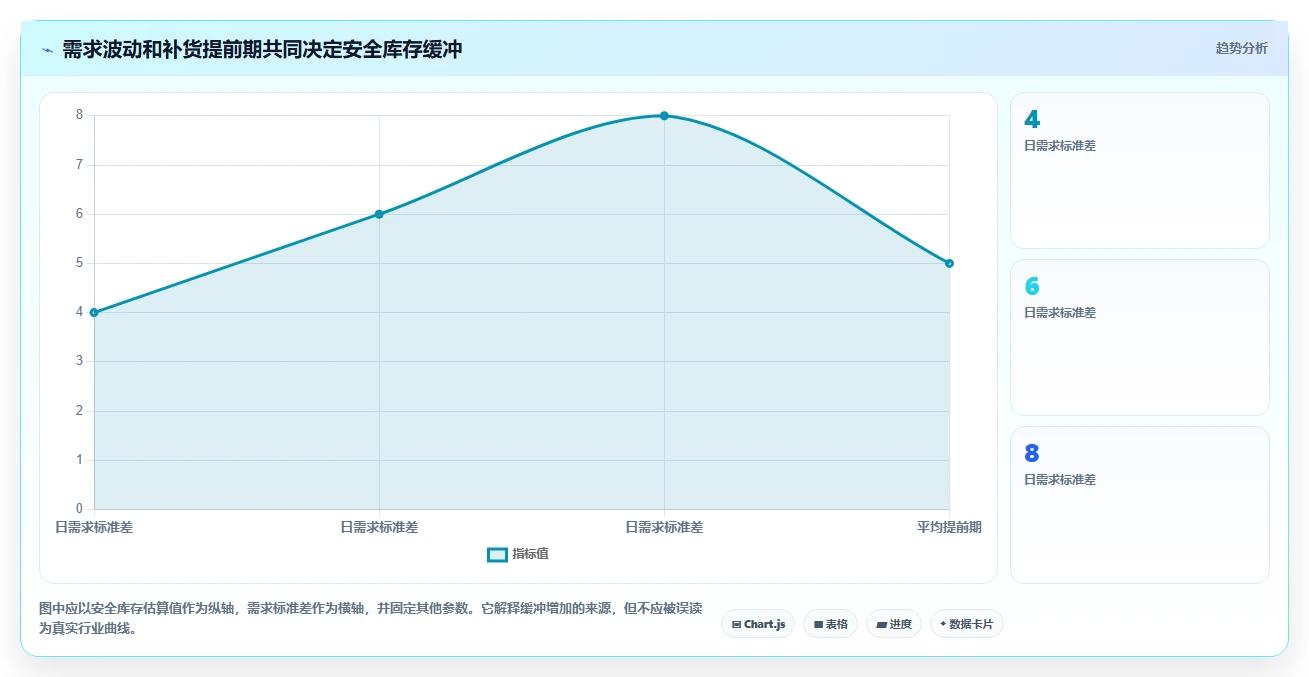This screenshot has height=677, width=1309.
Task: Click the chart data point at value 6
Action: point(379,214)
